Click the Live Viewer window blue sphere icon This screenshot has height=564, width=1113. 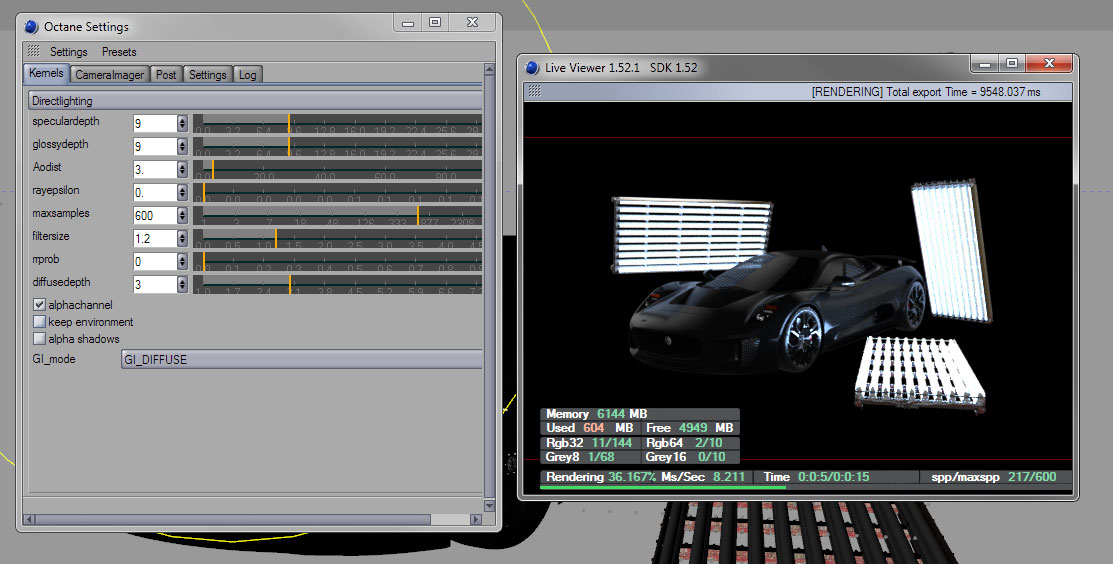click(x=532, y=68)
